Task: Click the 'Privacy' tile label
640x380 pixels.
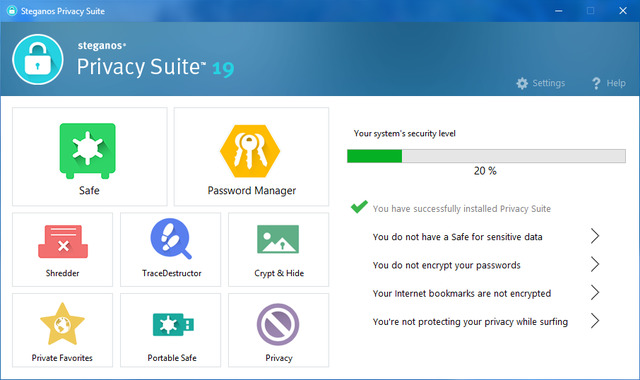Action: click(279, 358)
